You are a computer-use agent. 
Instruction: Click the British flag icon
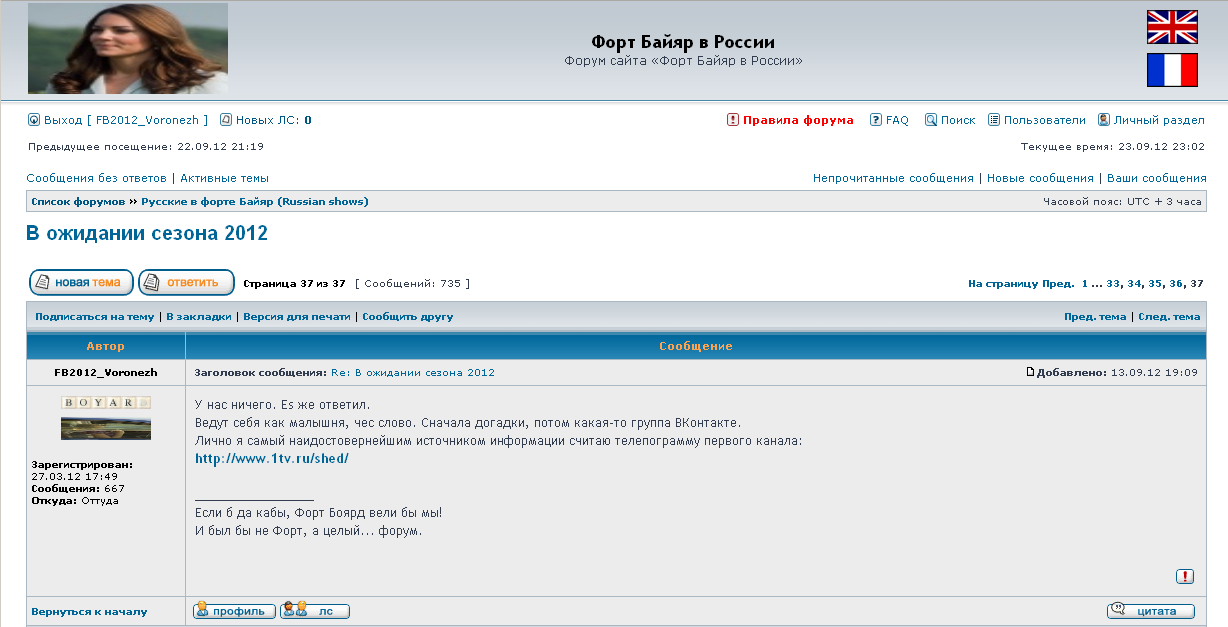[1172, 27]
